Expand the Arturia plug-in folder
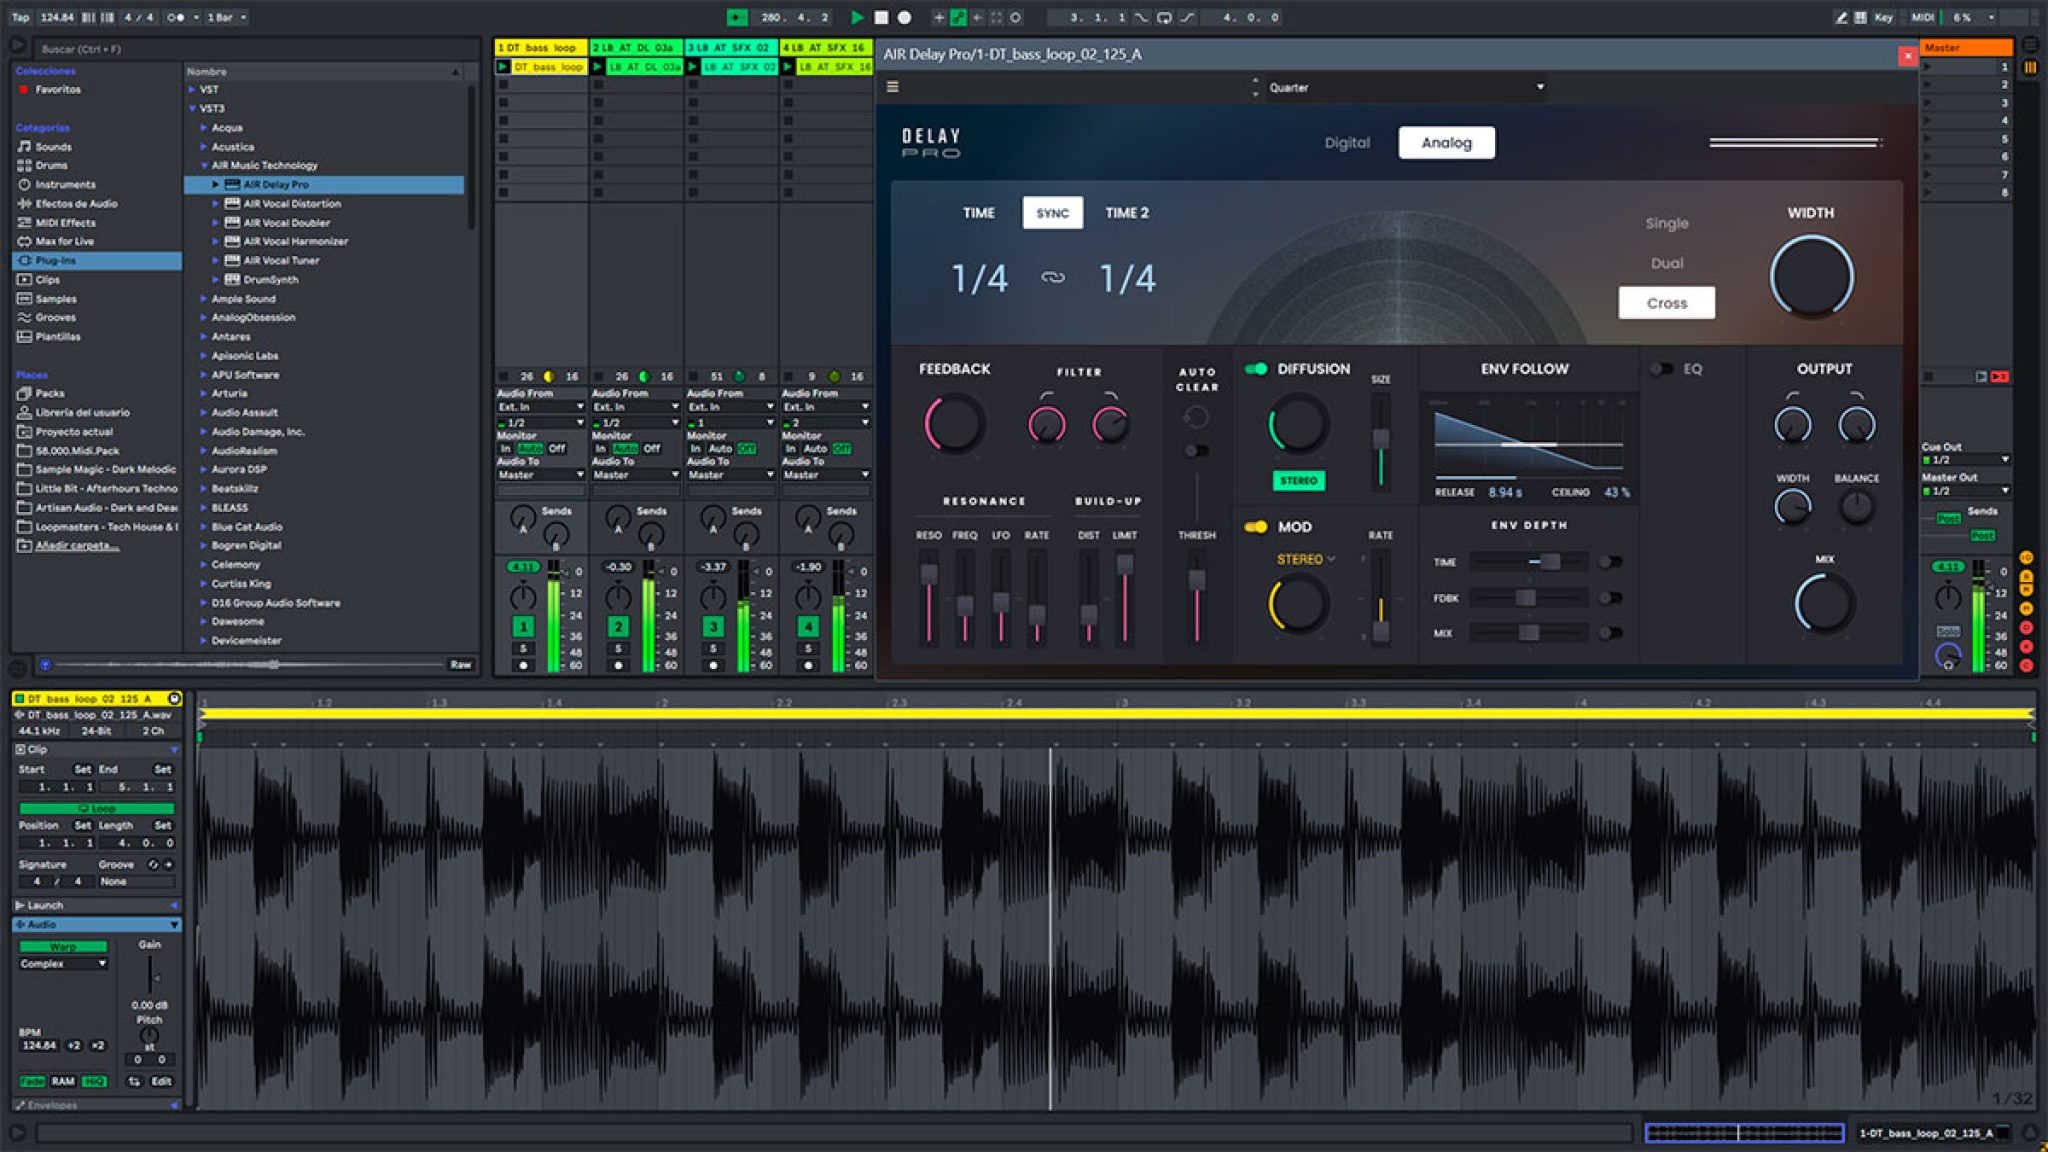The image size is (2048, 1152). tap(204, 393)
